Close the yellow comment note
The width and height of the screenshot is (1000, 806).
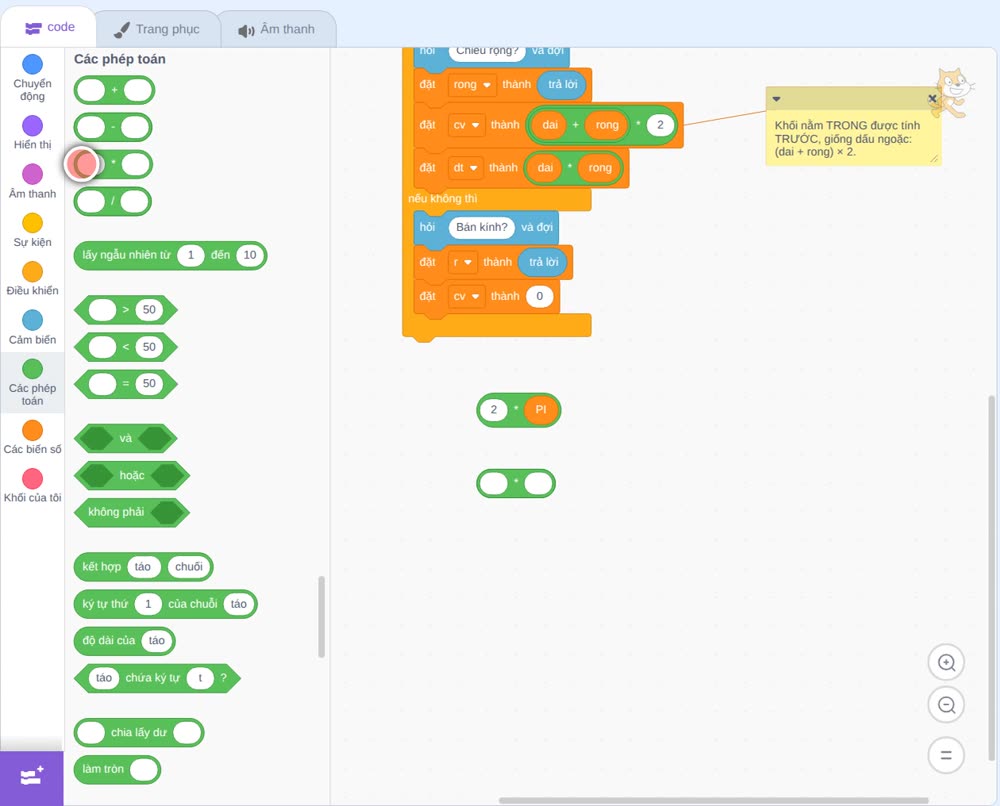pyautogui.click(x=932, y=99)
